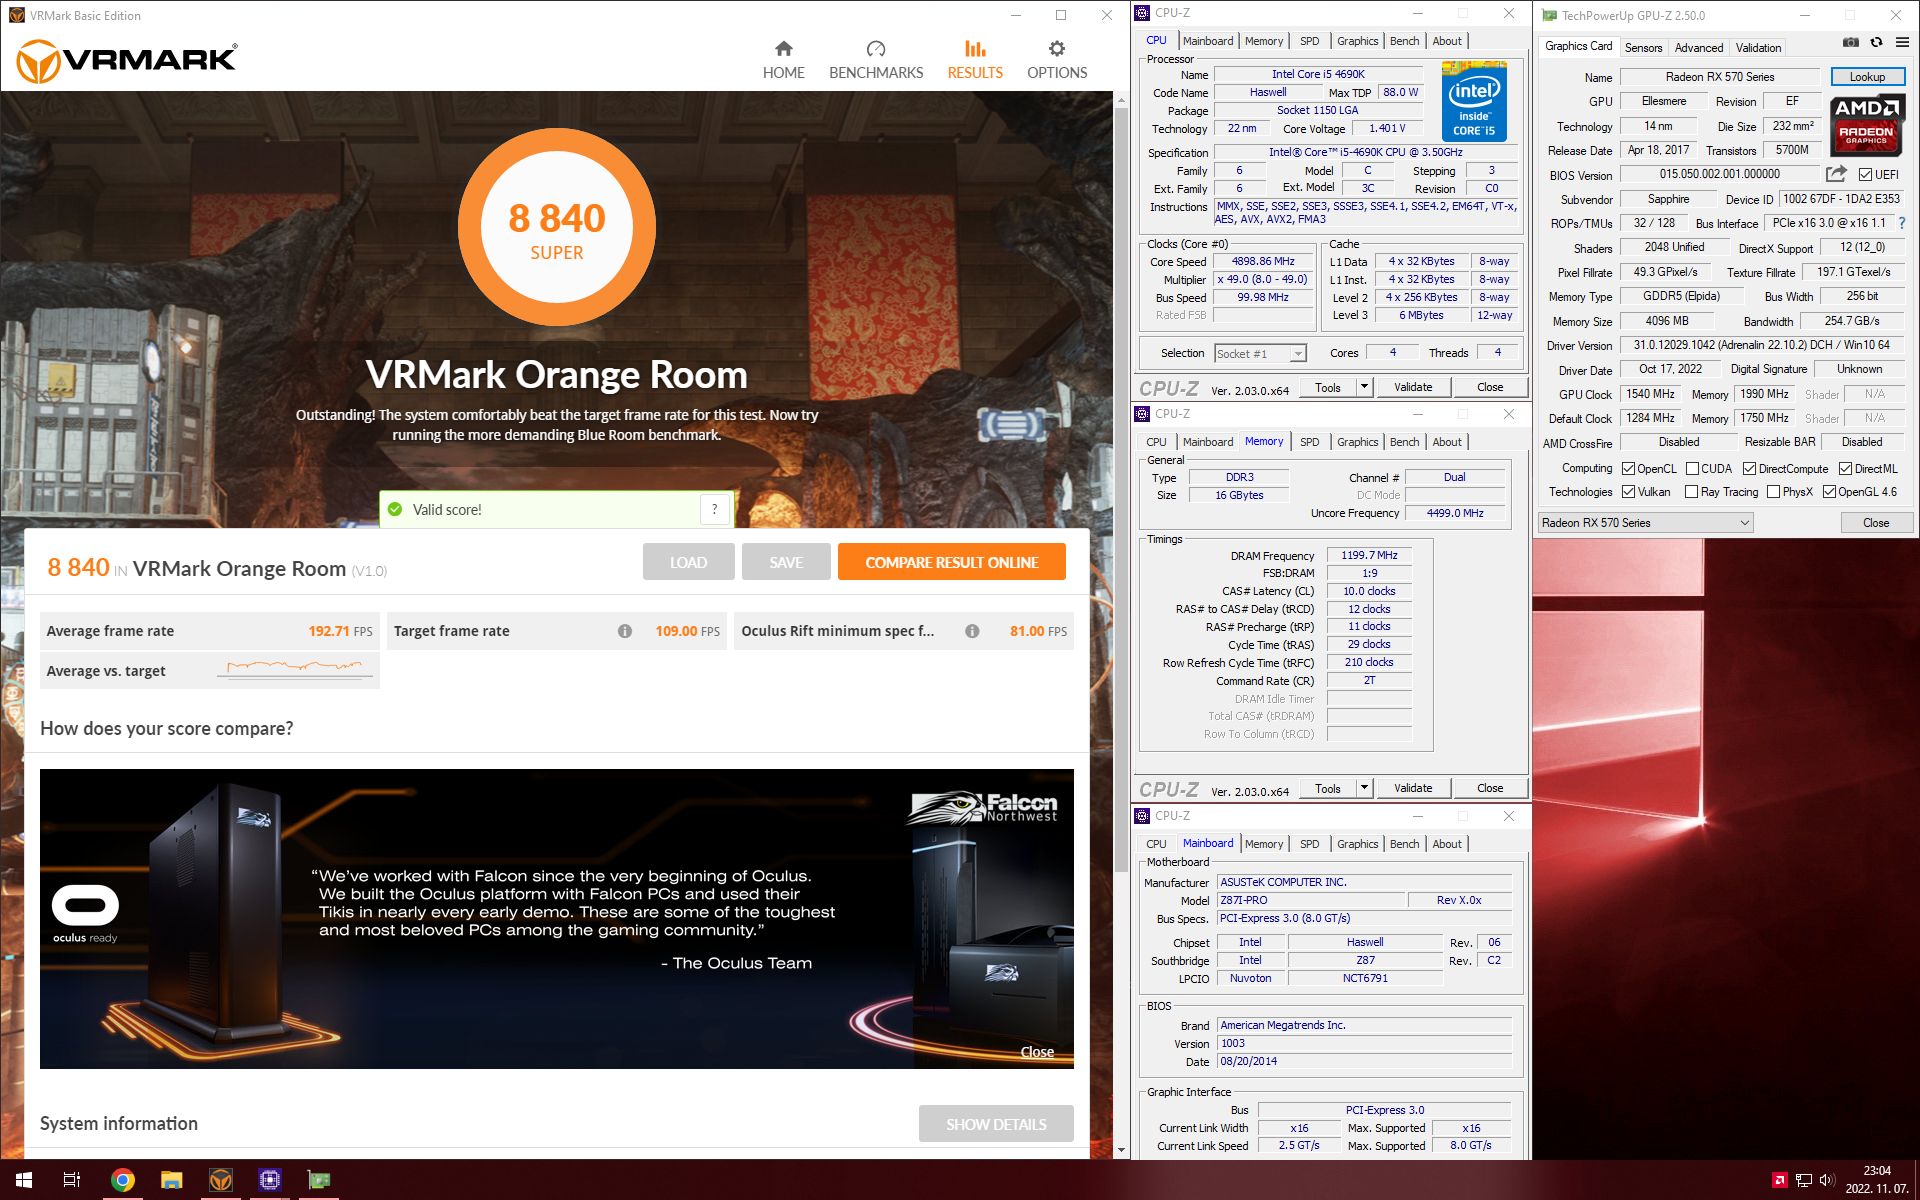Toggle UEFI checkbox in GPU-Z
The image size is (1920, 1200).
pos(1865,175)
